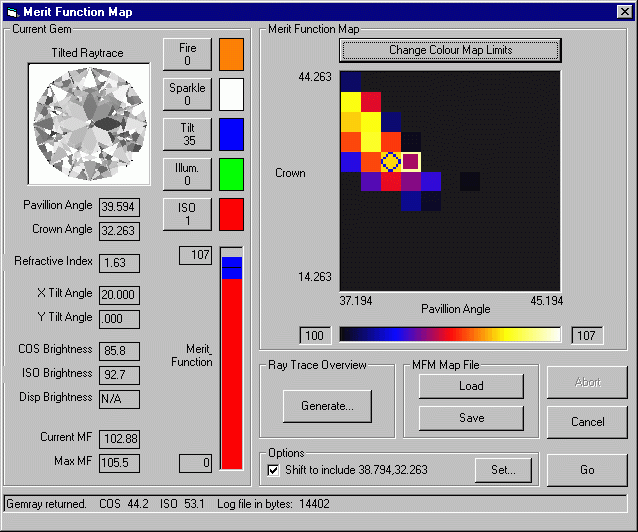Viewport: 638px width, 532px height.
Task: Click the Log file in bytes status
Action: pyautogui.click(x=273, y=504)
